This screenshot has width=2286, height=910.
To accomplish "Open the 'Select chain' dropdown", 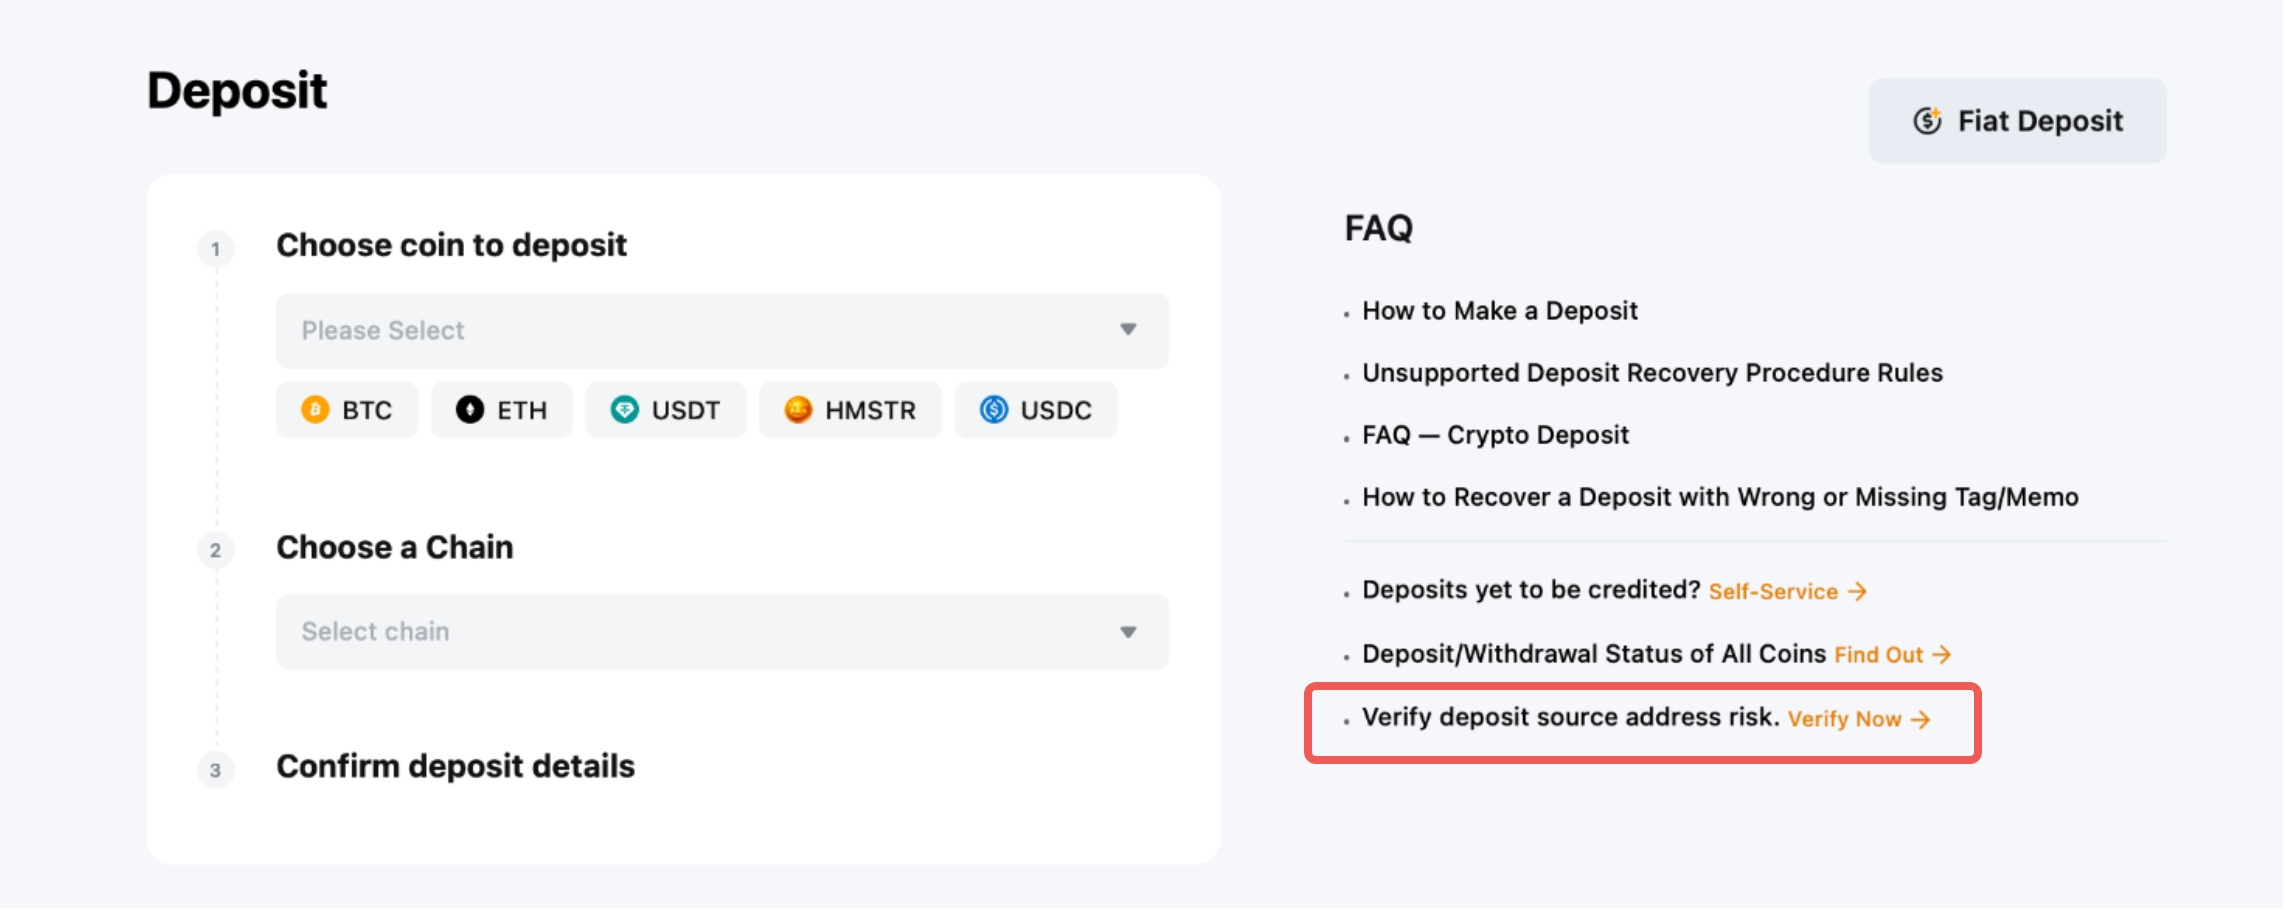I will point(700,632).
